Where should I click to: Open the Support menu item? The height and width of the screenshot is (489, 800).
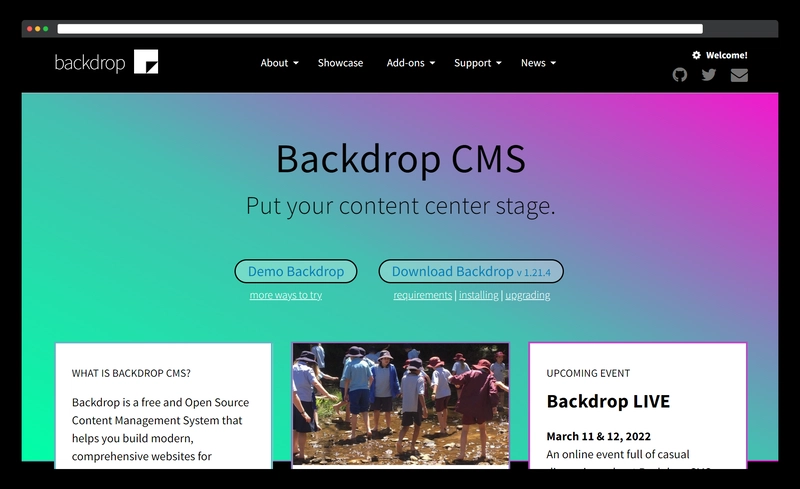[x=472, y=63]
